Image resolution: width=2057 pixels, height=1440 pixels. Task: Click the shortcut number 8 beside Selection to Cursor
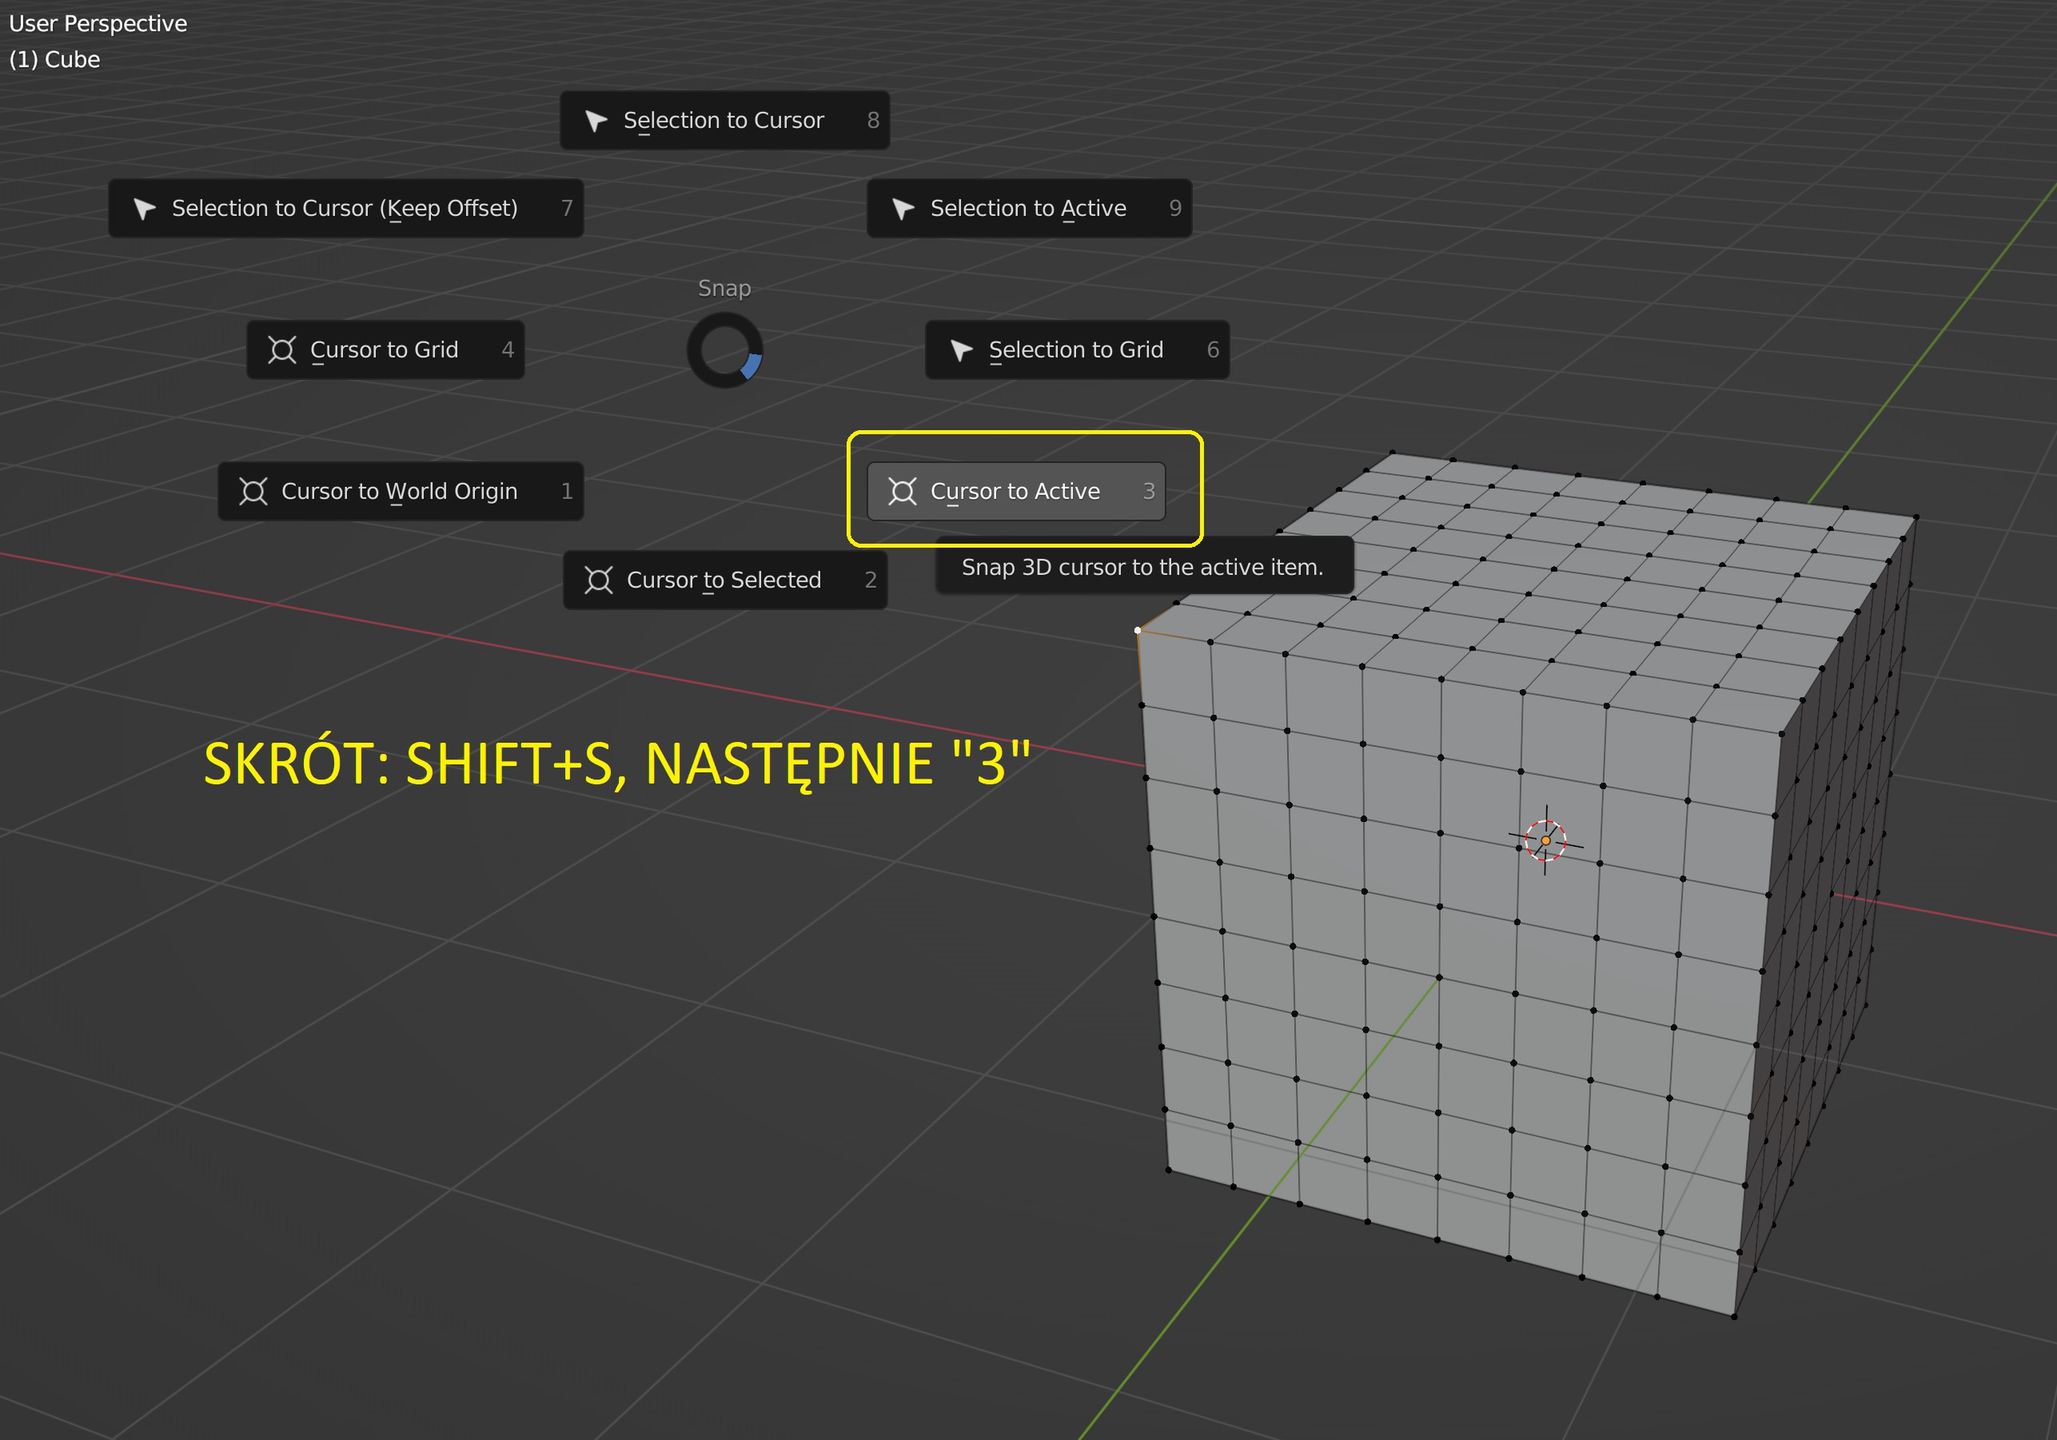click(x=872, y=120)
